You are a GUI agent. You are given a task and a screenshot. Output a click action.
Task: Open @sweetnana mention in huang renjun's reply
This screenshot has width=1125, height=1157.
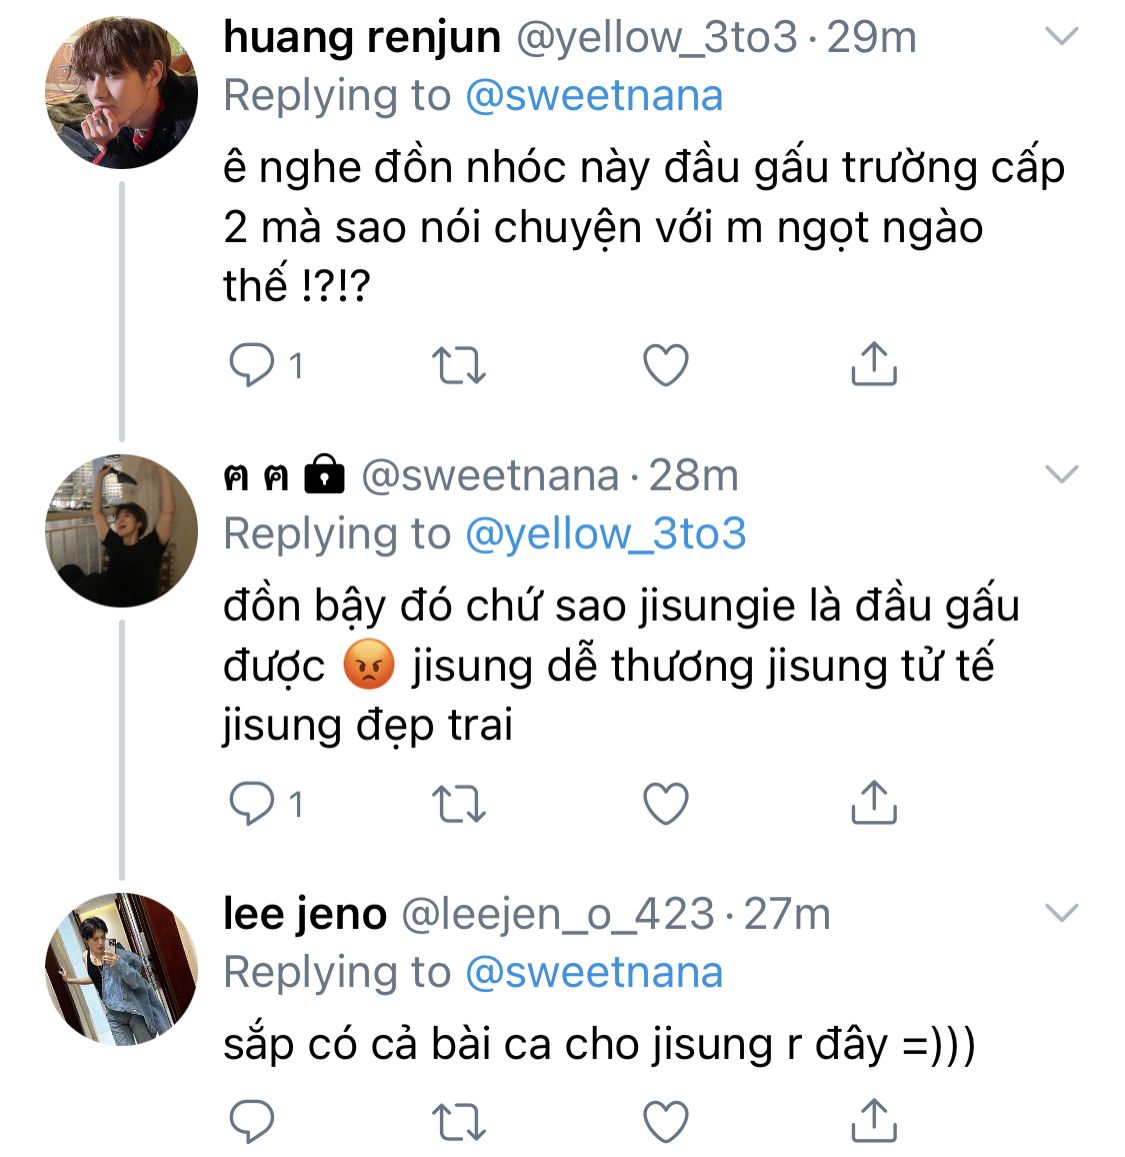coord(594,97)
